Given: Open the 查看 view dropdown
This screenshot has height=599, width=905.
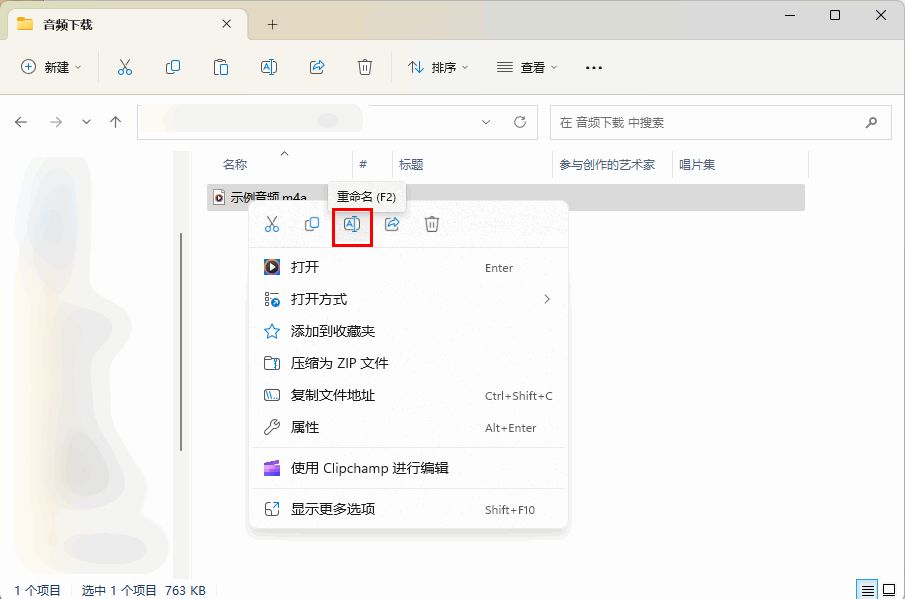Looking at the screenshot, I should (x=527, y=68).
